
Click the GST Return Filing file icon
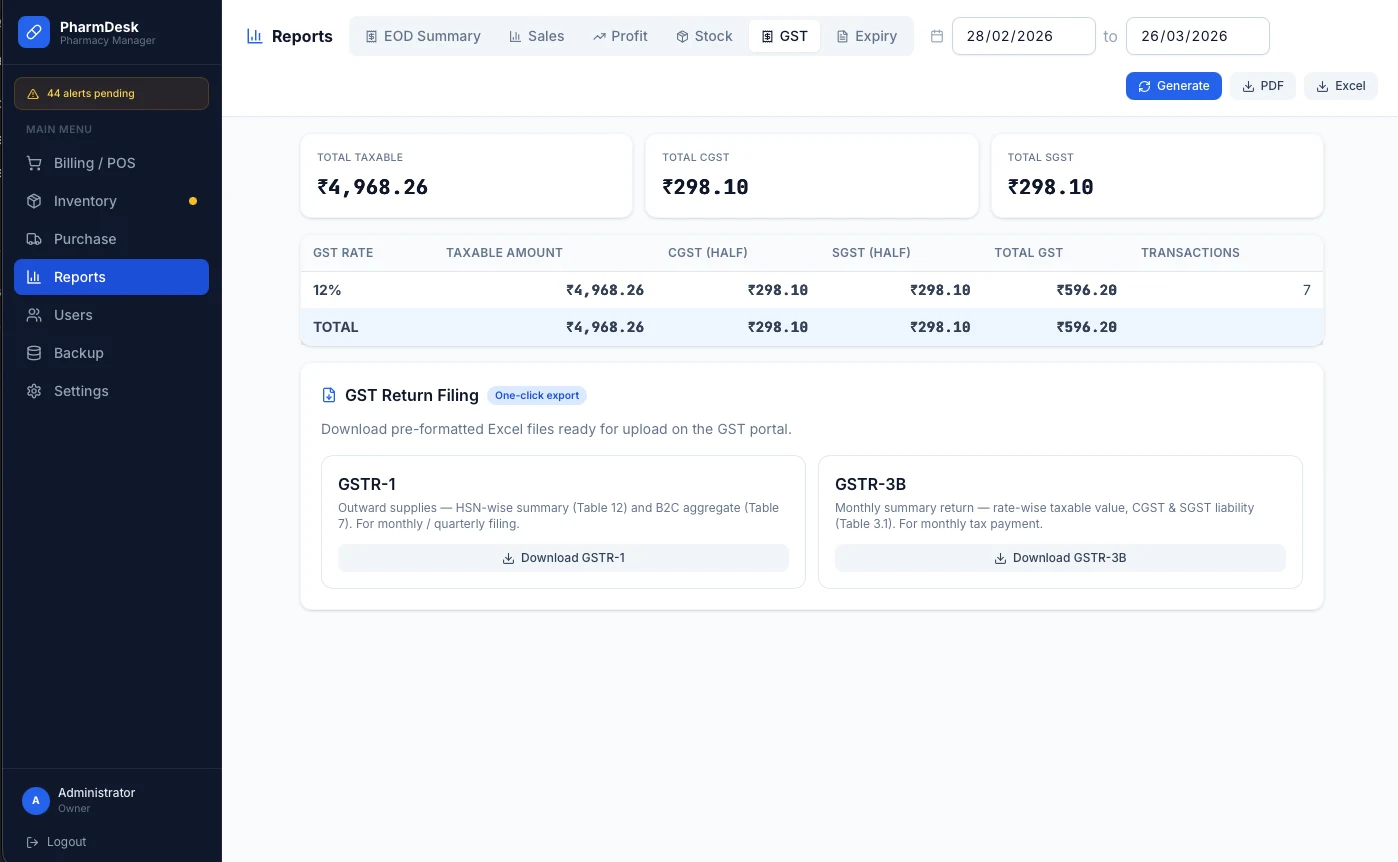coord(329,395)
